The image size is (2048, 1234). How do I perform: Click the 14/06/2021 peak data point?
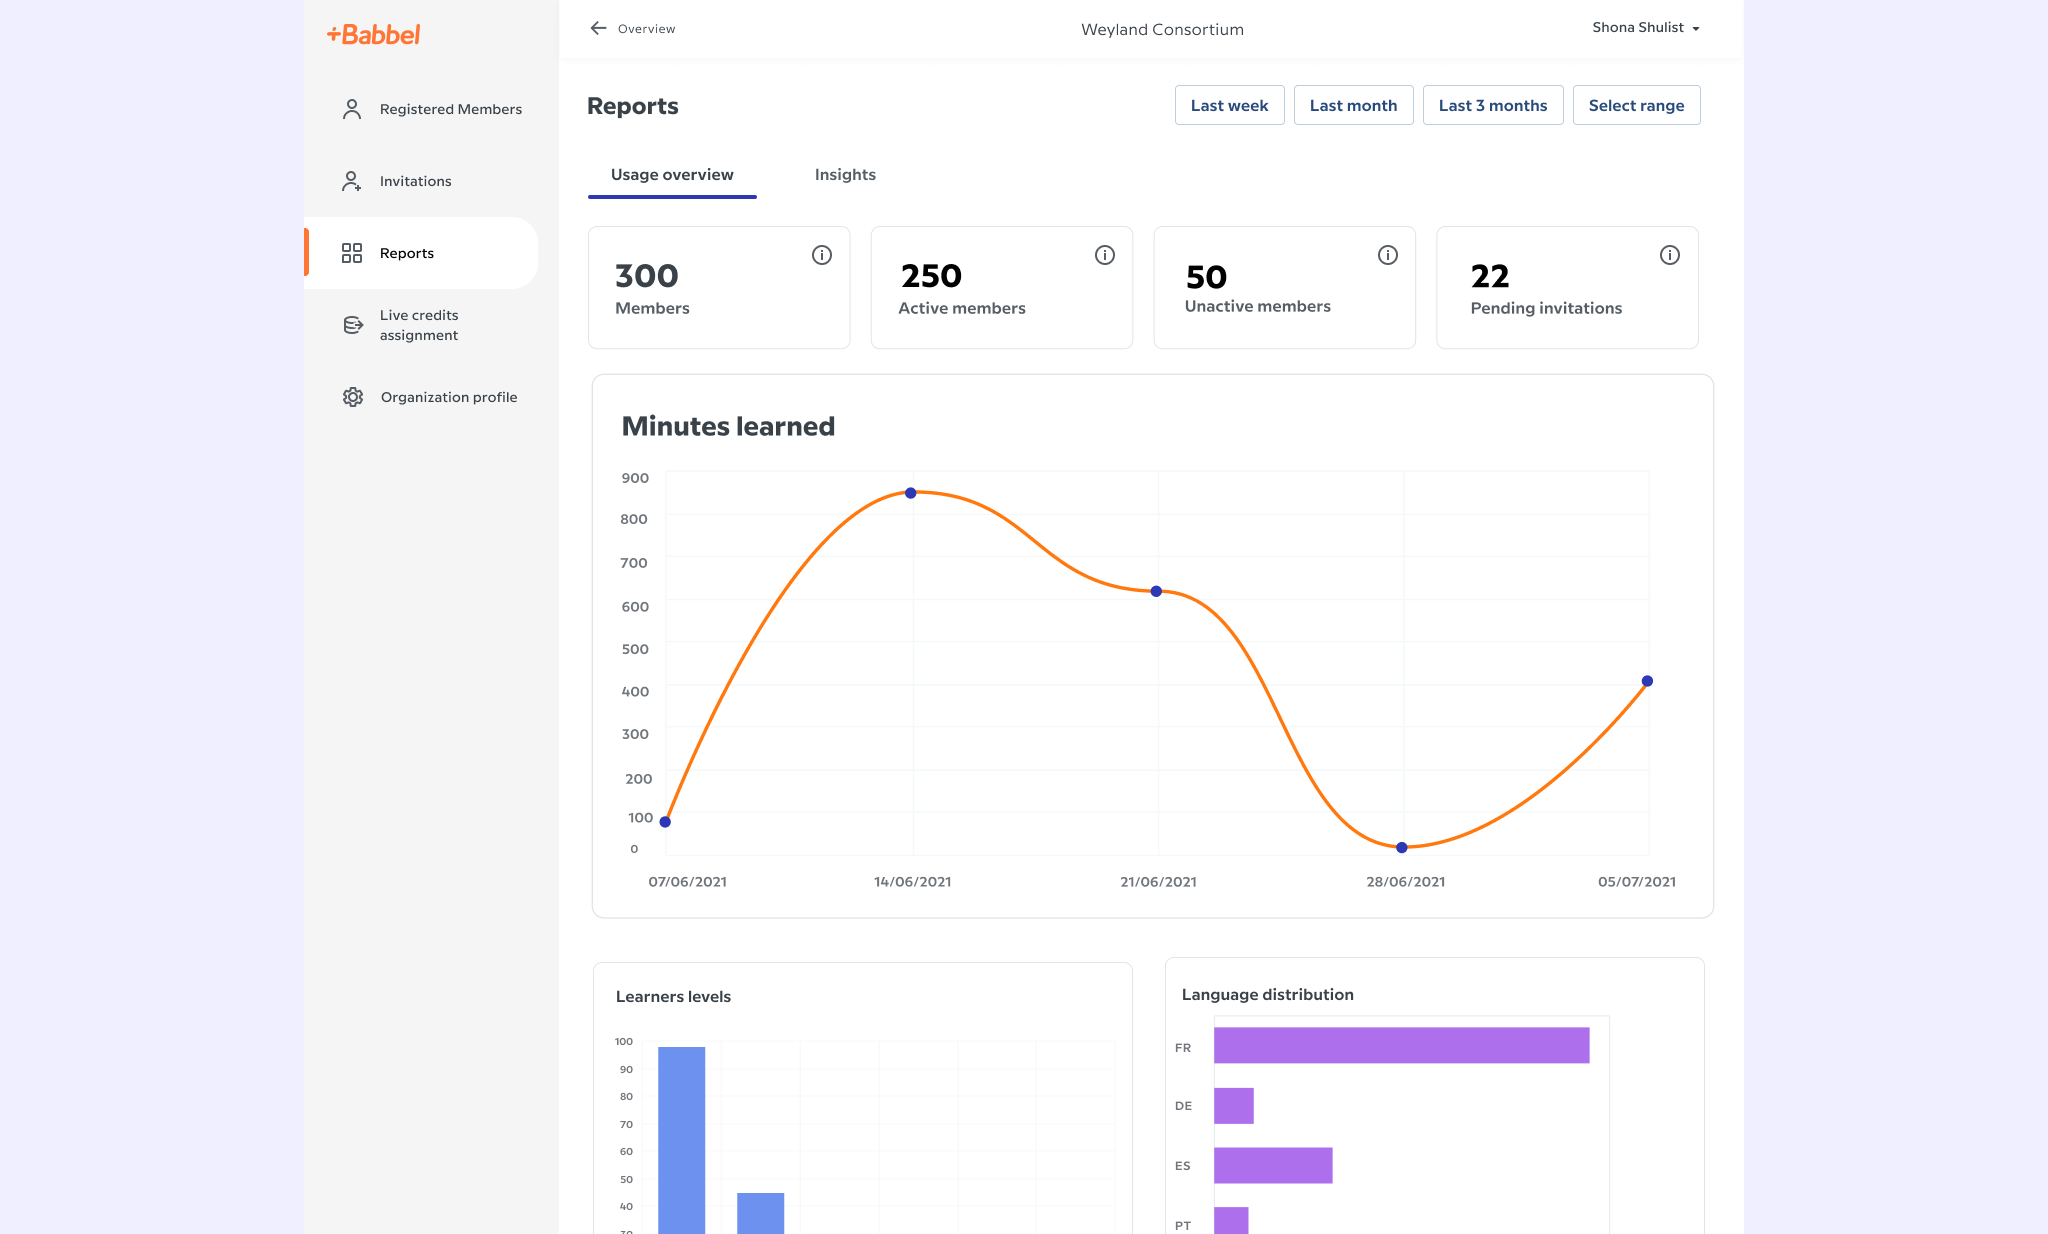pyautogui.click(x=910, y=493)
